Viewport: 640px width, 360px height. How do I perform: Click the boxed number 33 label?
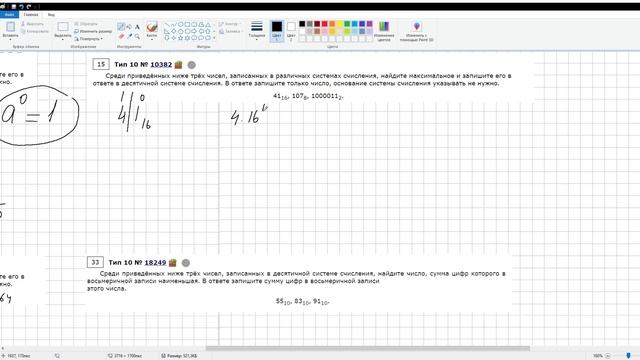[x=95, y=262]
